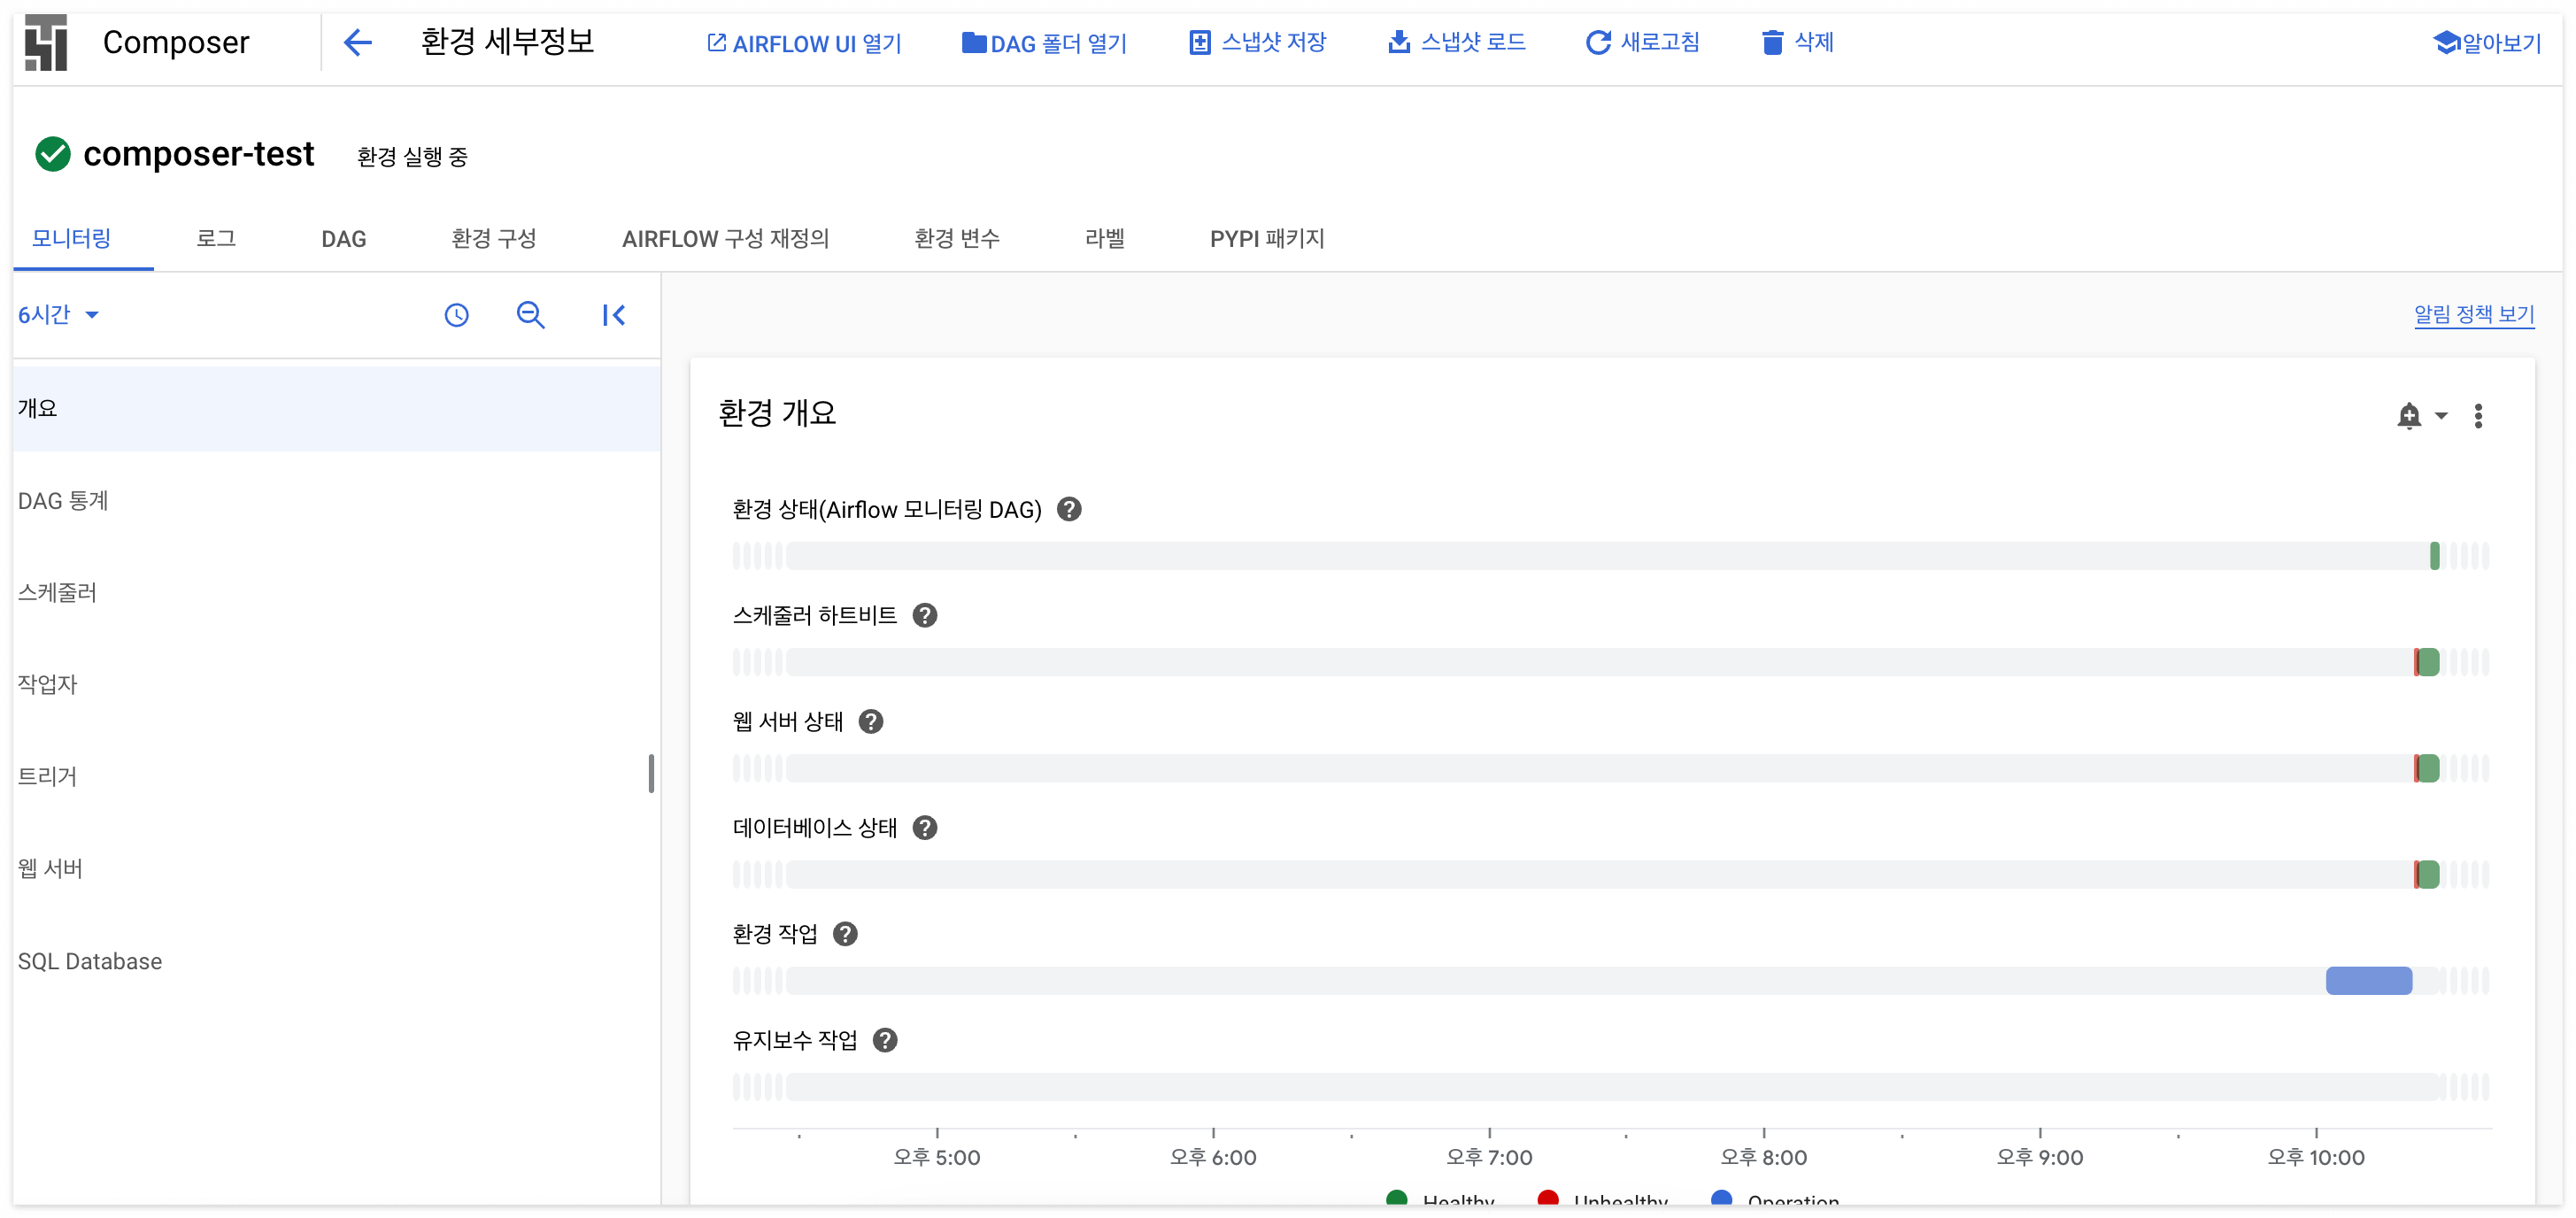Screen dimensions: 2576x1218
Task: Click the zoom out magnifier icon
Action: [530, 316]
